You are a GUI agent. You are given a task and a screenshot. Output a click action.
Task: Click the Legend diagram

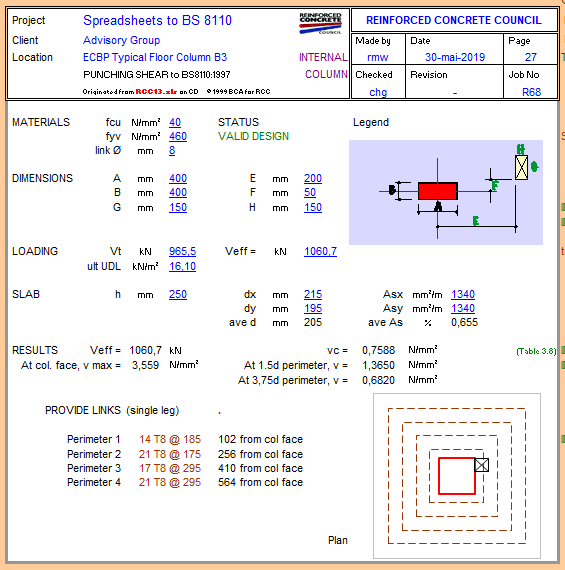(446, 192)
